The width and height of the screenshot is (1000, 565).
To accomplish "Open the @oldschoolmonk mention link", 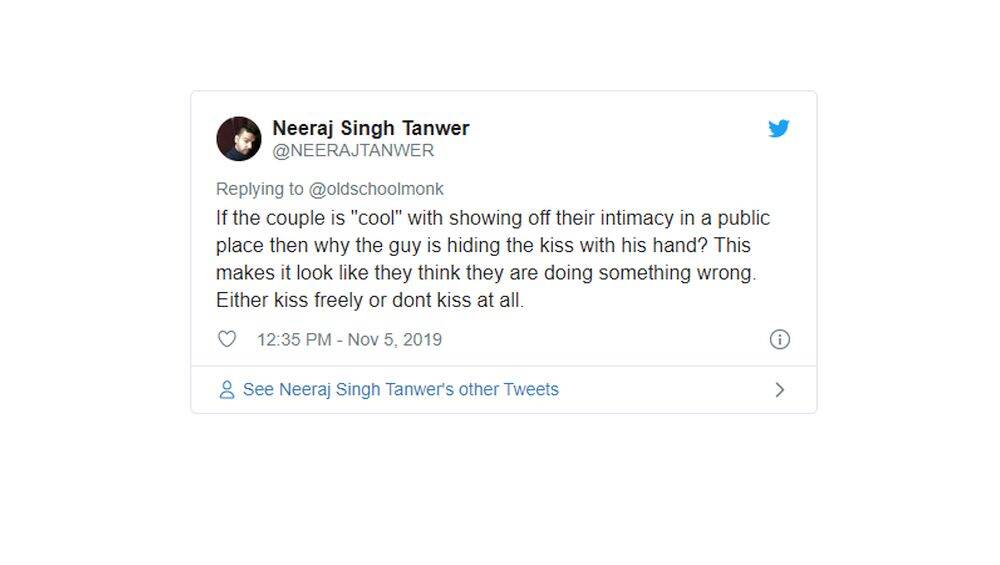I will pos(376,189).
